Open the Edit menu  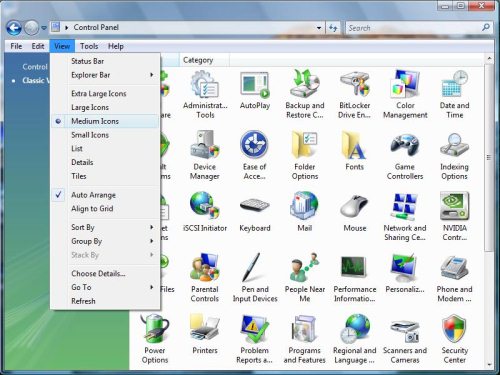click(38, 46)
